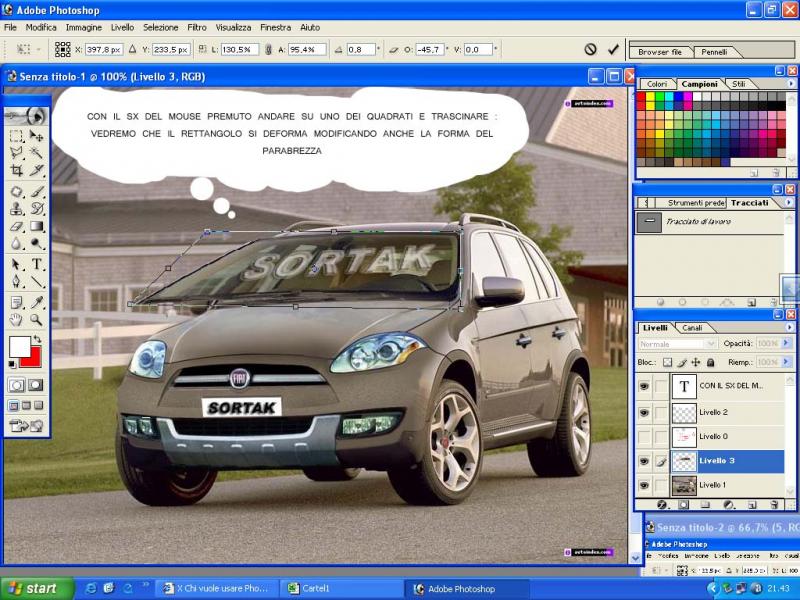Open the Windows start menu
The height and width of the screenshot is (600, 800).
[37, 589]
